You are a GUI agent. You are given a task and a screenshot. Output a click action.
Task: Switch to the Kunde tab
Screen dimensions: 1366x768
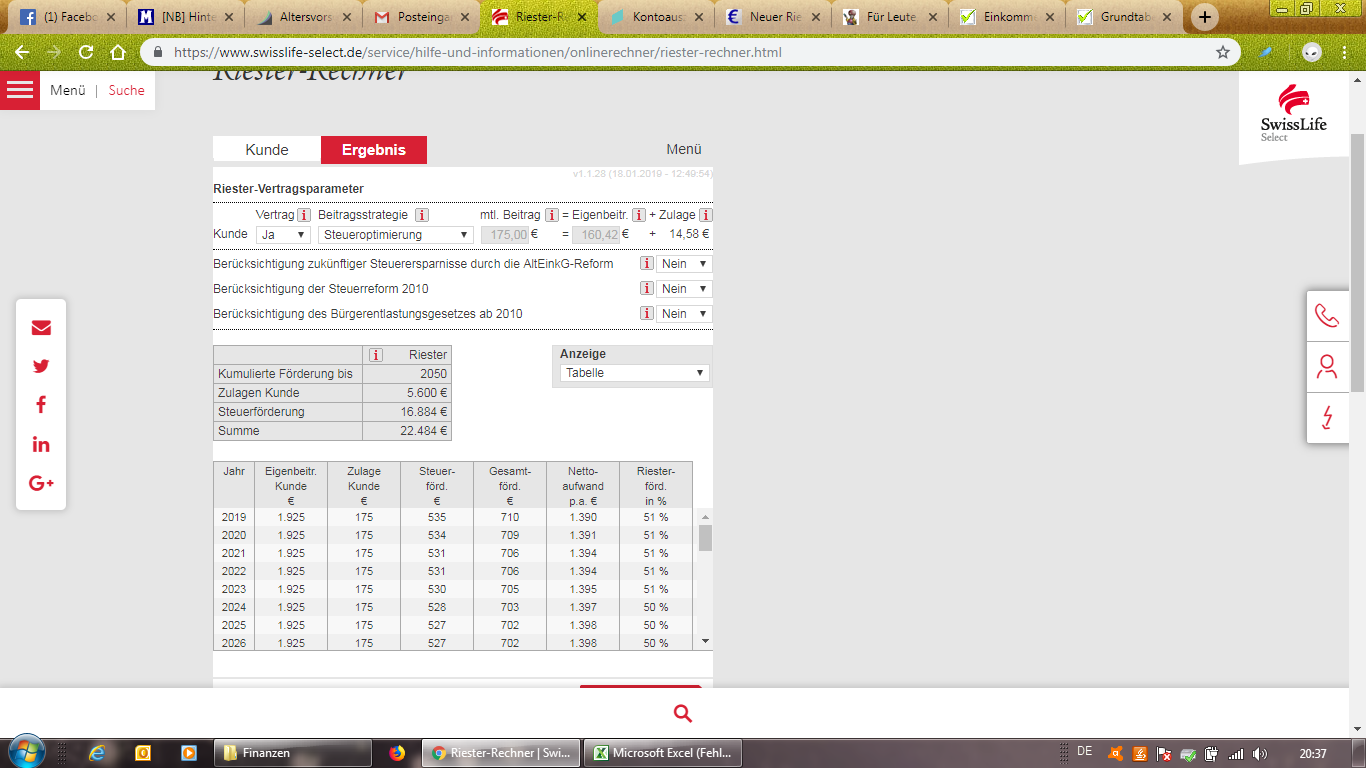pos(267,150)
